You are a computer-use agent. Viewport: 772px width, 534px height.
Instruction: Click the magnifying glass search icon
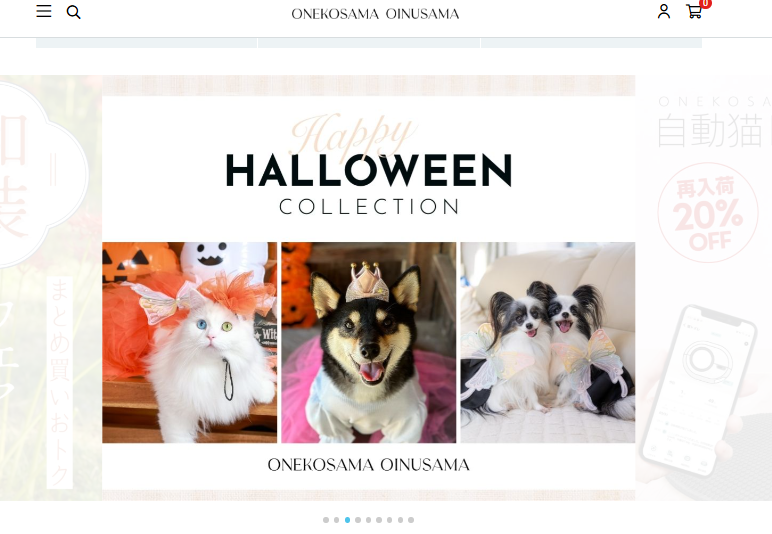pos(73,12)
